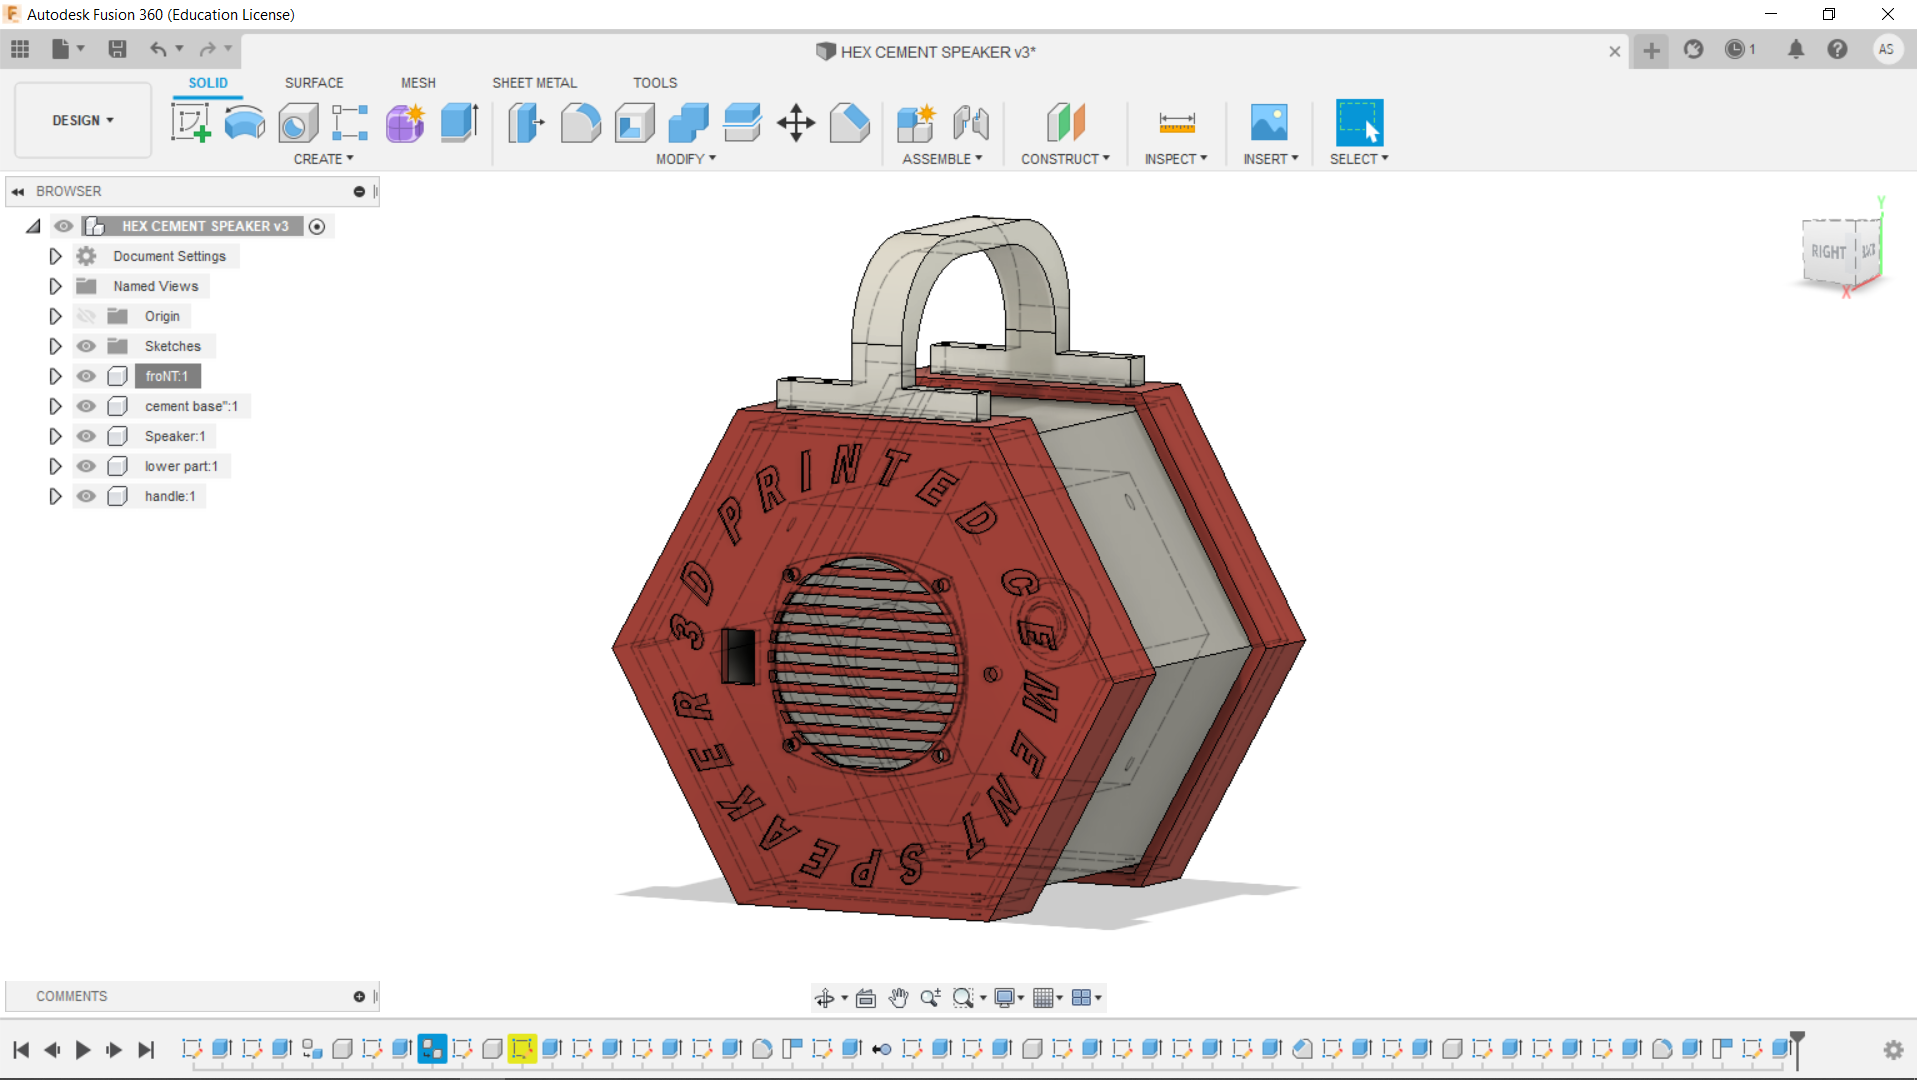Select the blue highlighted timeline feature
The image size is (1917, 1080).
[x=432, y=1048]
